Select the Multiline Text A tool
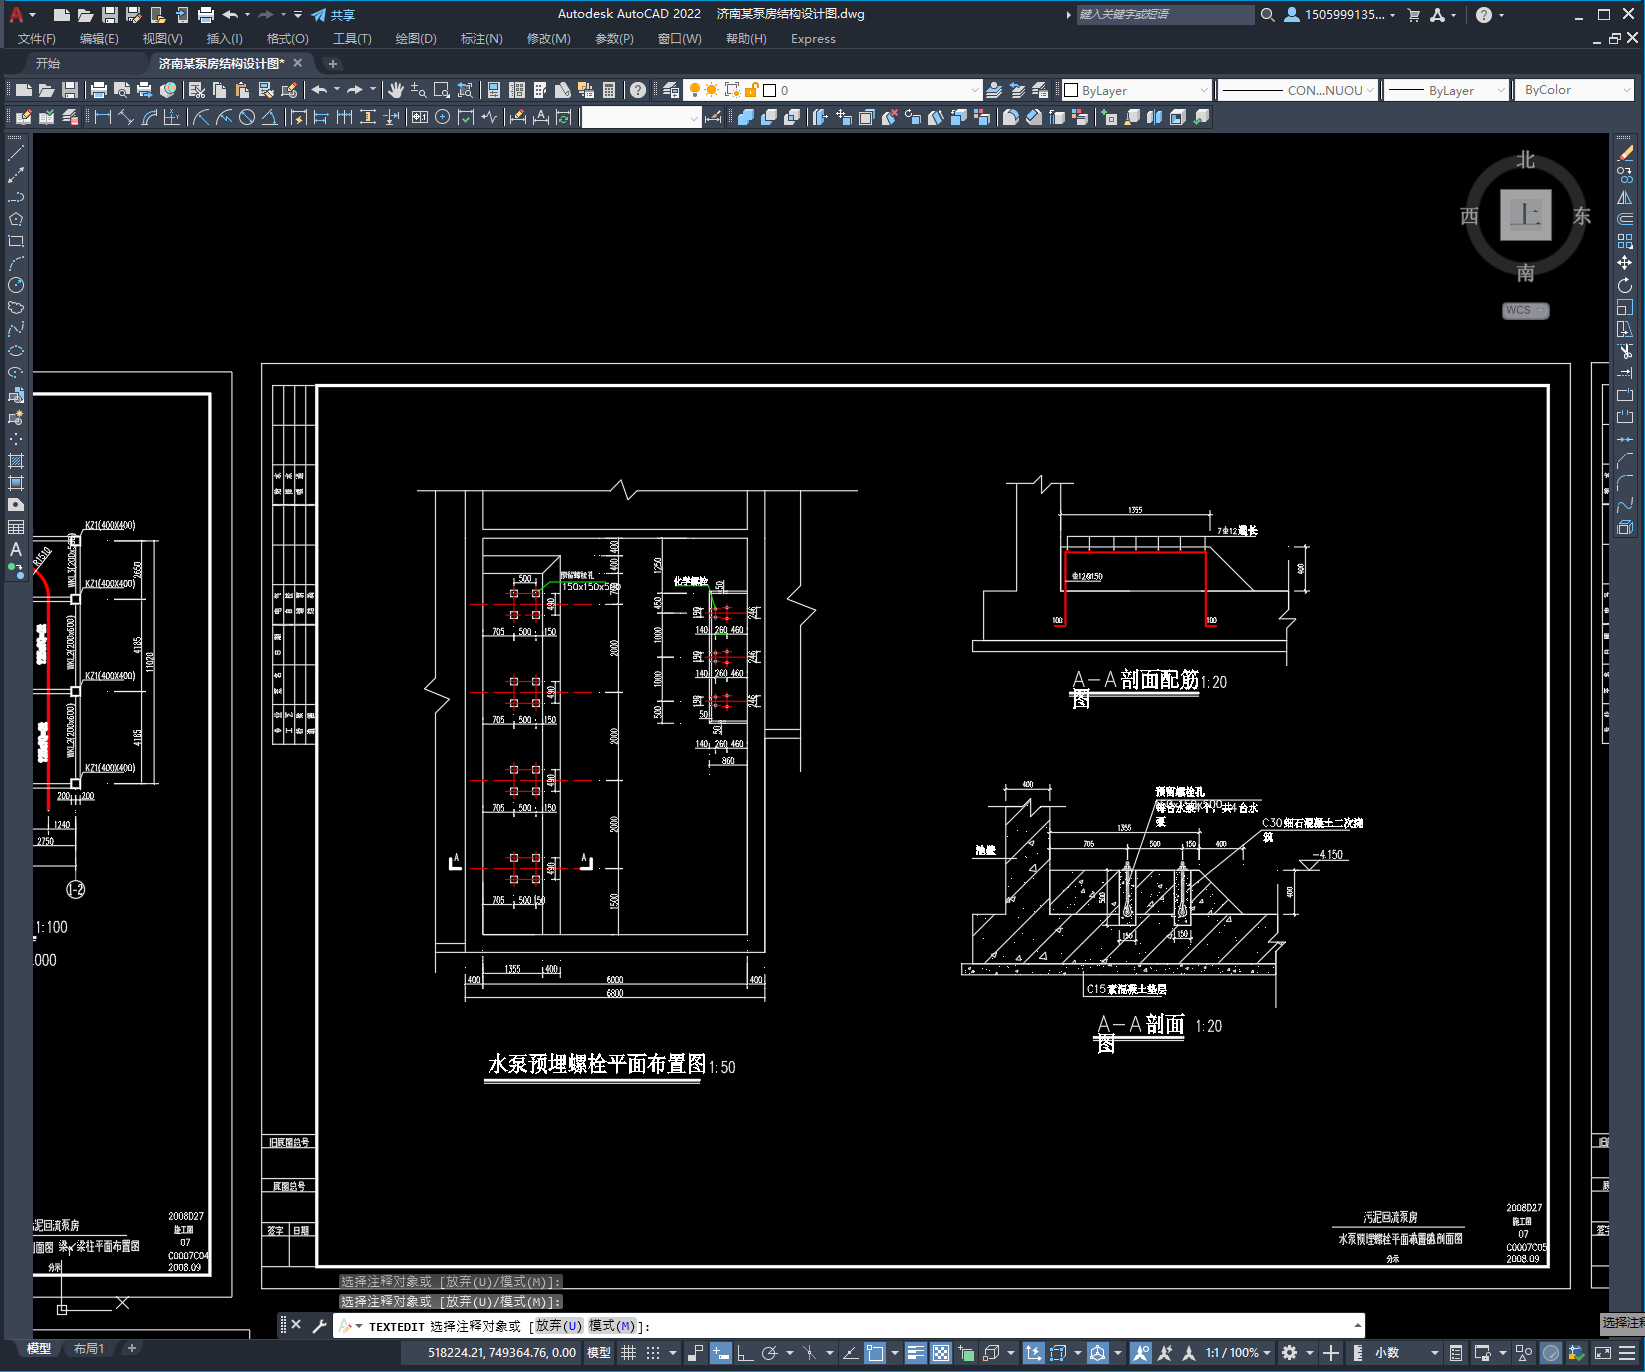Image resolution: width=1645 pixels, height=1372 pixels. [16, 549]
